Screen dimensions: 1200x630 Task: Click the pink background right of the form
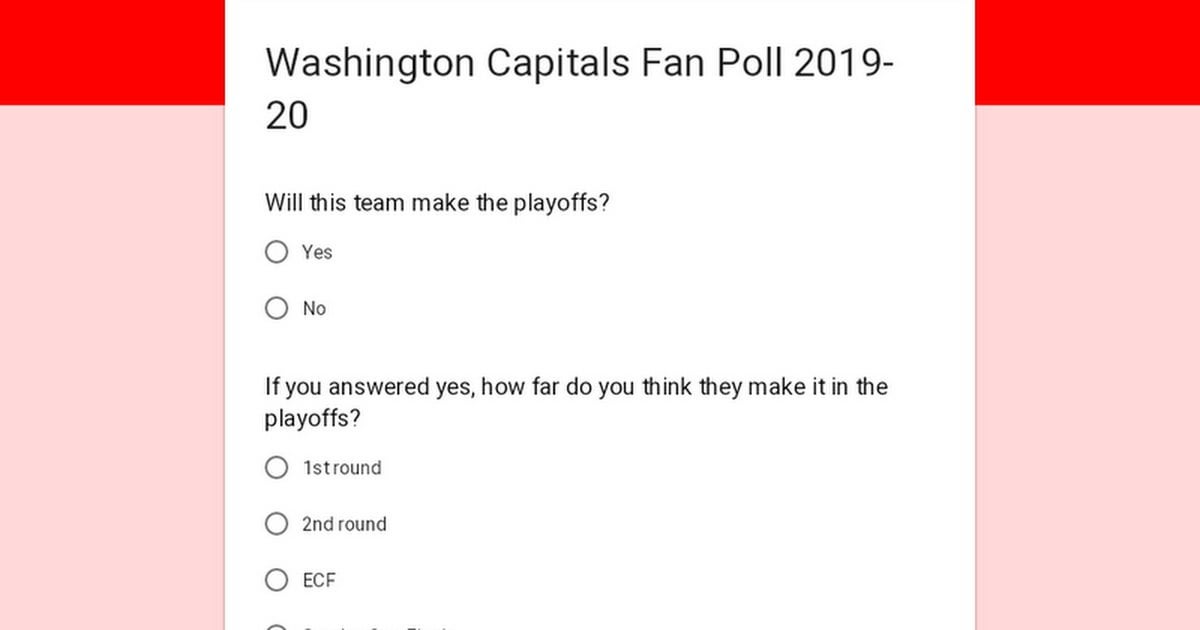(1087, 367)
